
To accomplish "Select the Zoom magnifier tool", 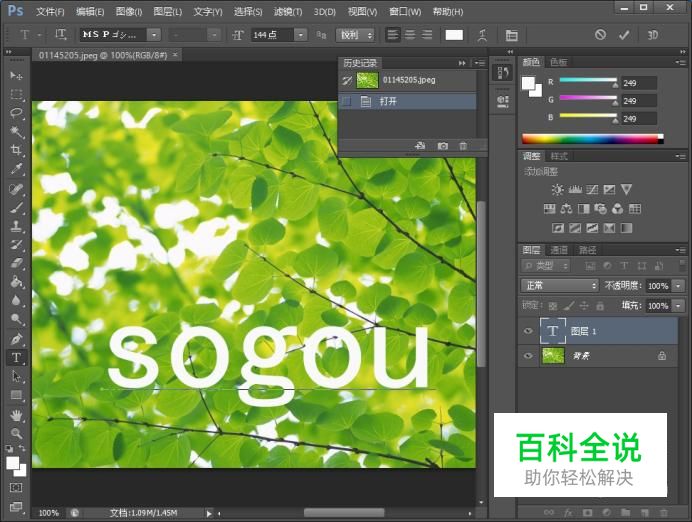I will click(x=16, y=433).
